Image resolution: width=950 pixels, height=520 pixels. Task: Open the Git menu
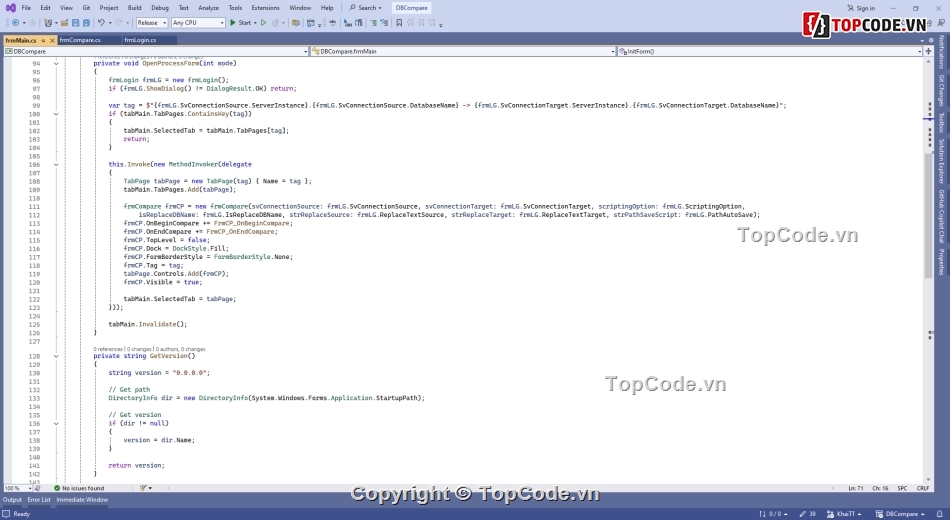pyautogui.click(x=86, y=8)
